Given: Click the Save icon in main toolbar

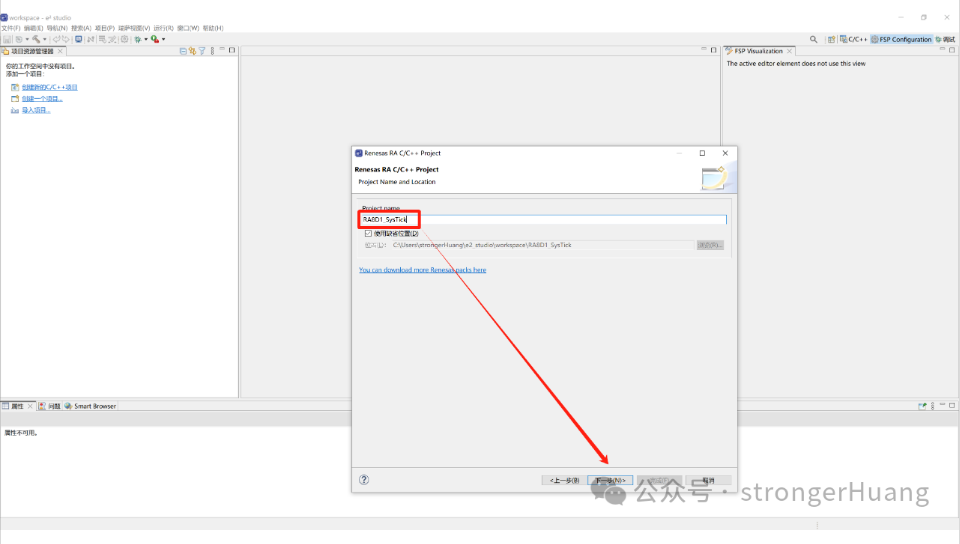Looking at the screenshot, I should pyautogui.click(x=7, y=39).
